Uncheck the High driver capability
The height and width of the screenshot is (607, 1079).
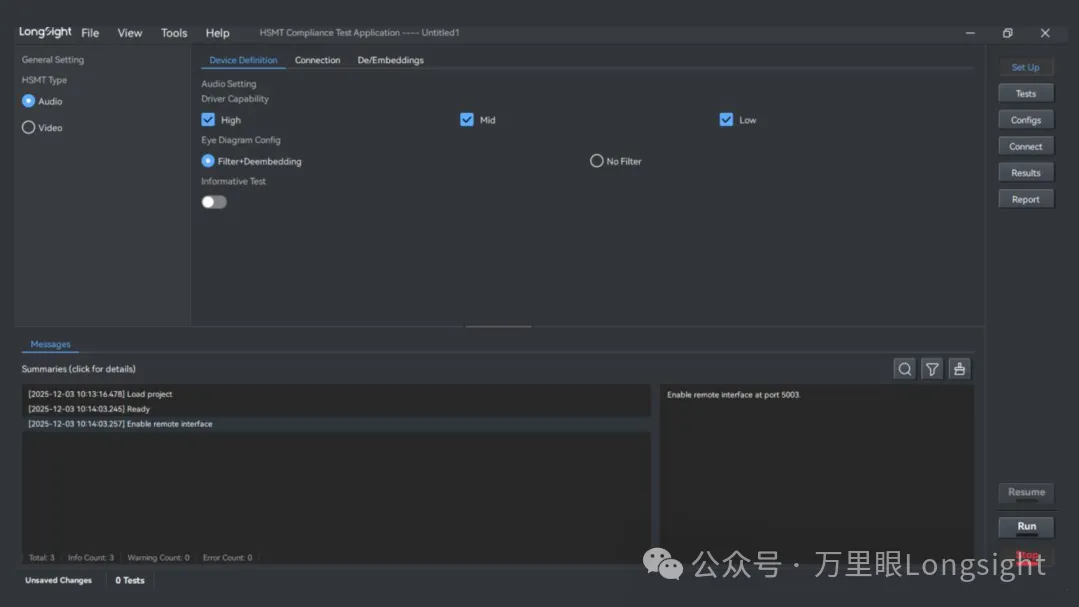pyautogui.click(x=208, y=120)
